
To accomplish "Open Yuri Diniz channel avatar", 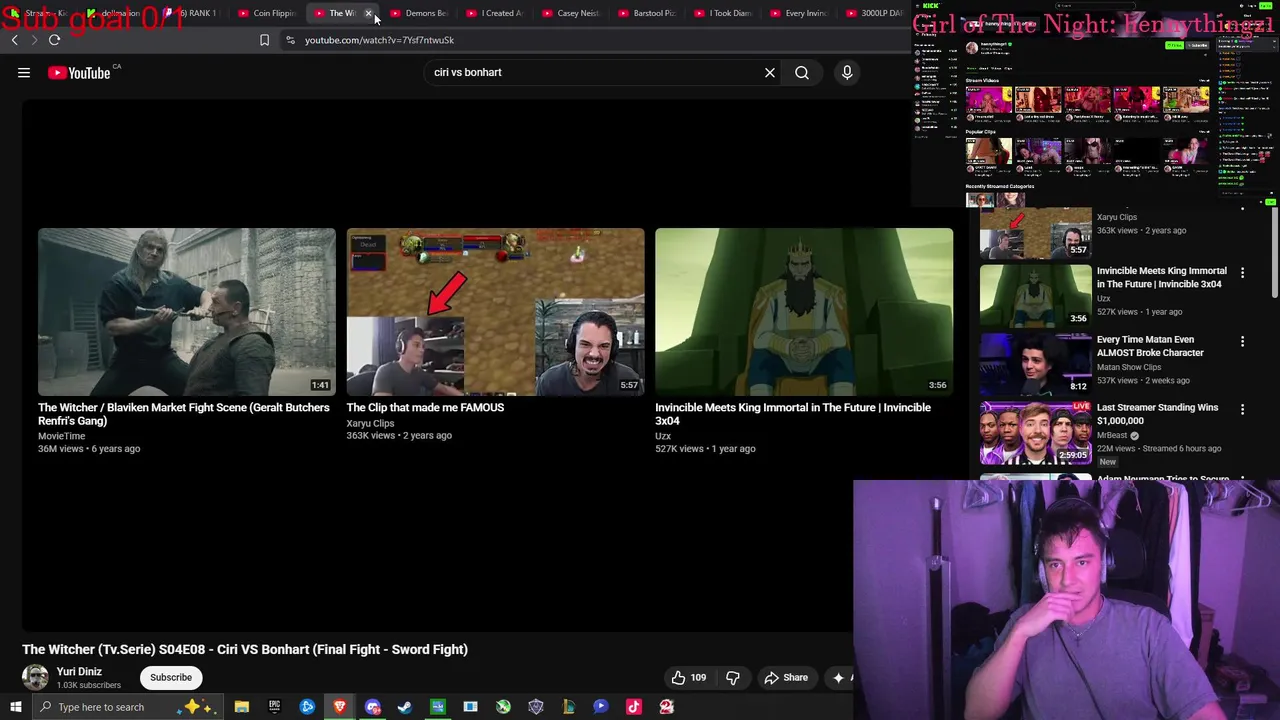I will click(x=35, y=677).
